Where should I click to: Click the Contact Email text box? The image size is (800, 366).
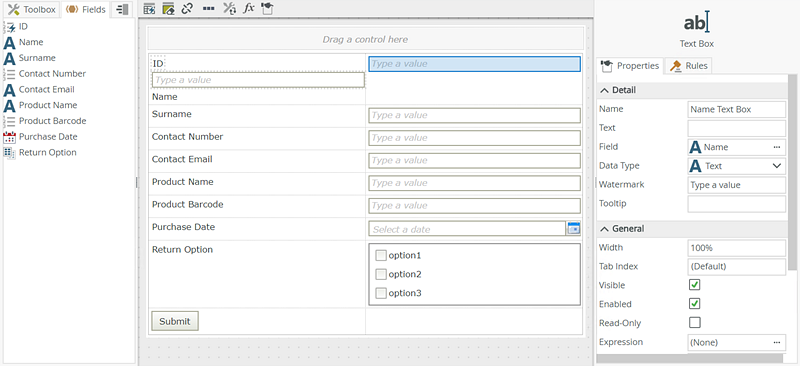[474, 160]
